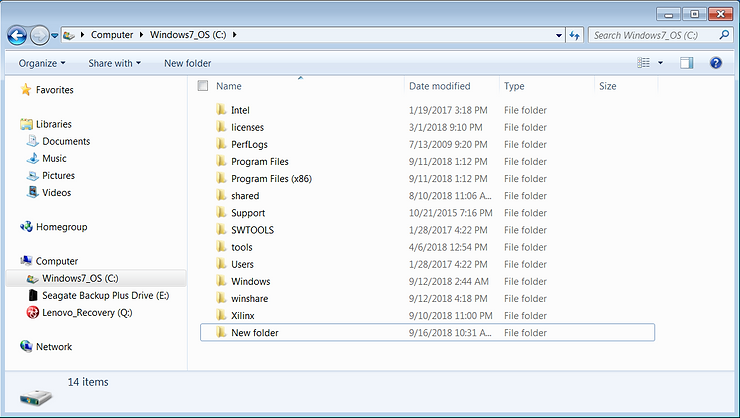Open the address bar history dropdown

click(x=559, y=35)
